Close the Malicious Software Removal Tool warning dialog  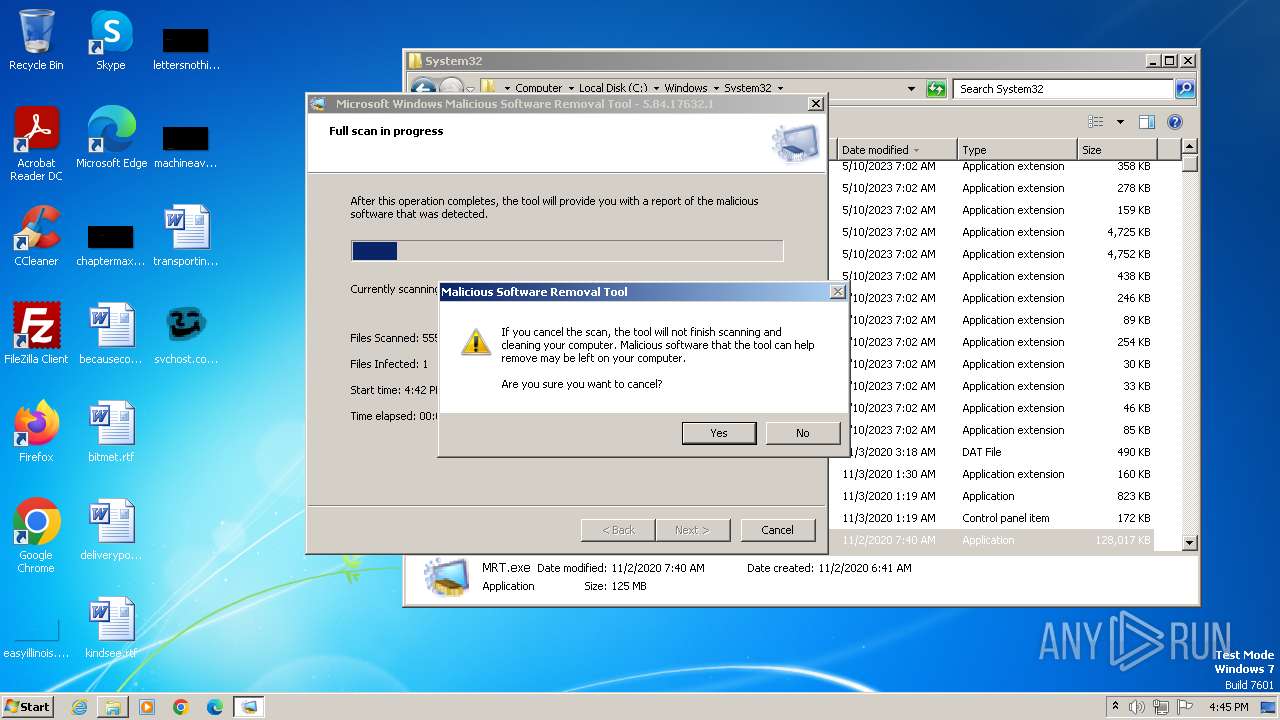coord(837,291)
